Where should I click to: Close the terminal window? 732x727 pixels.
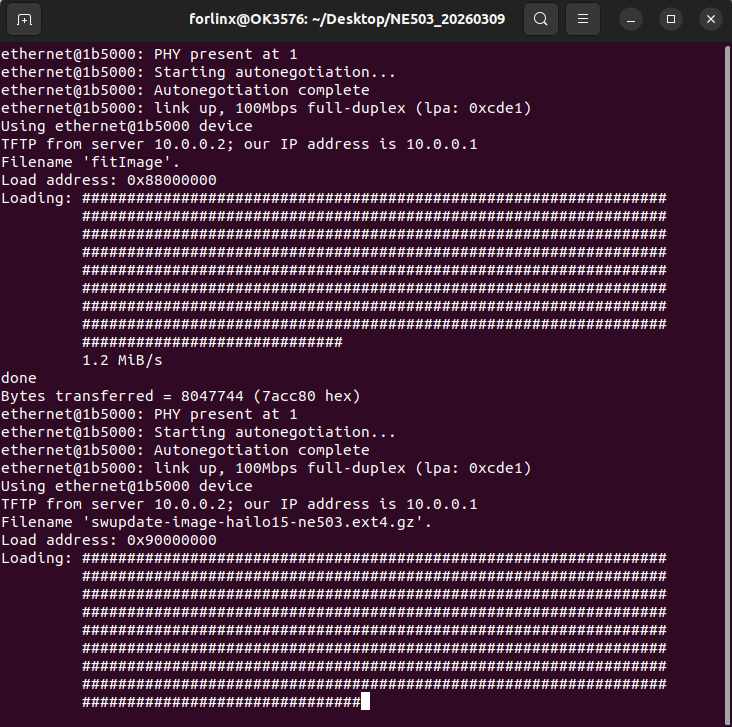(x=711, y=19)
